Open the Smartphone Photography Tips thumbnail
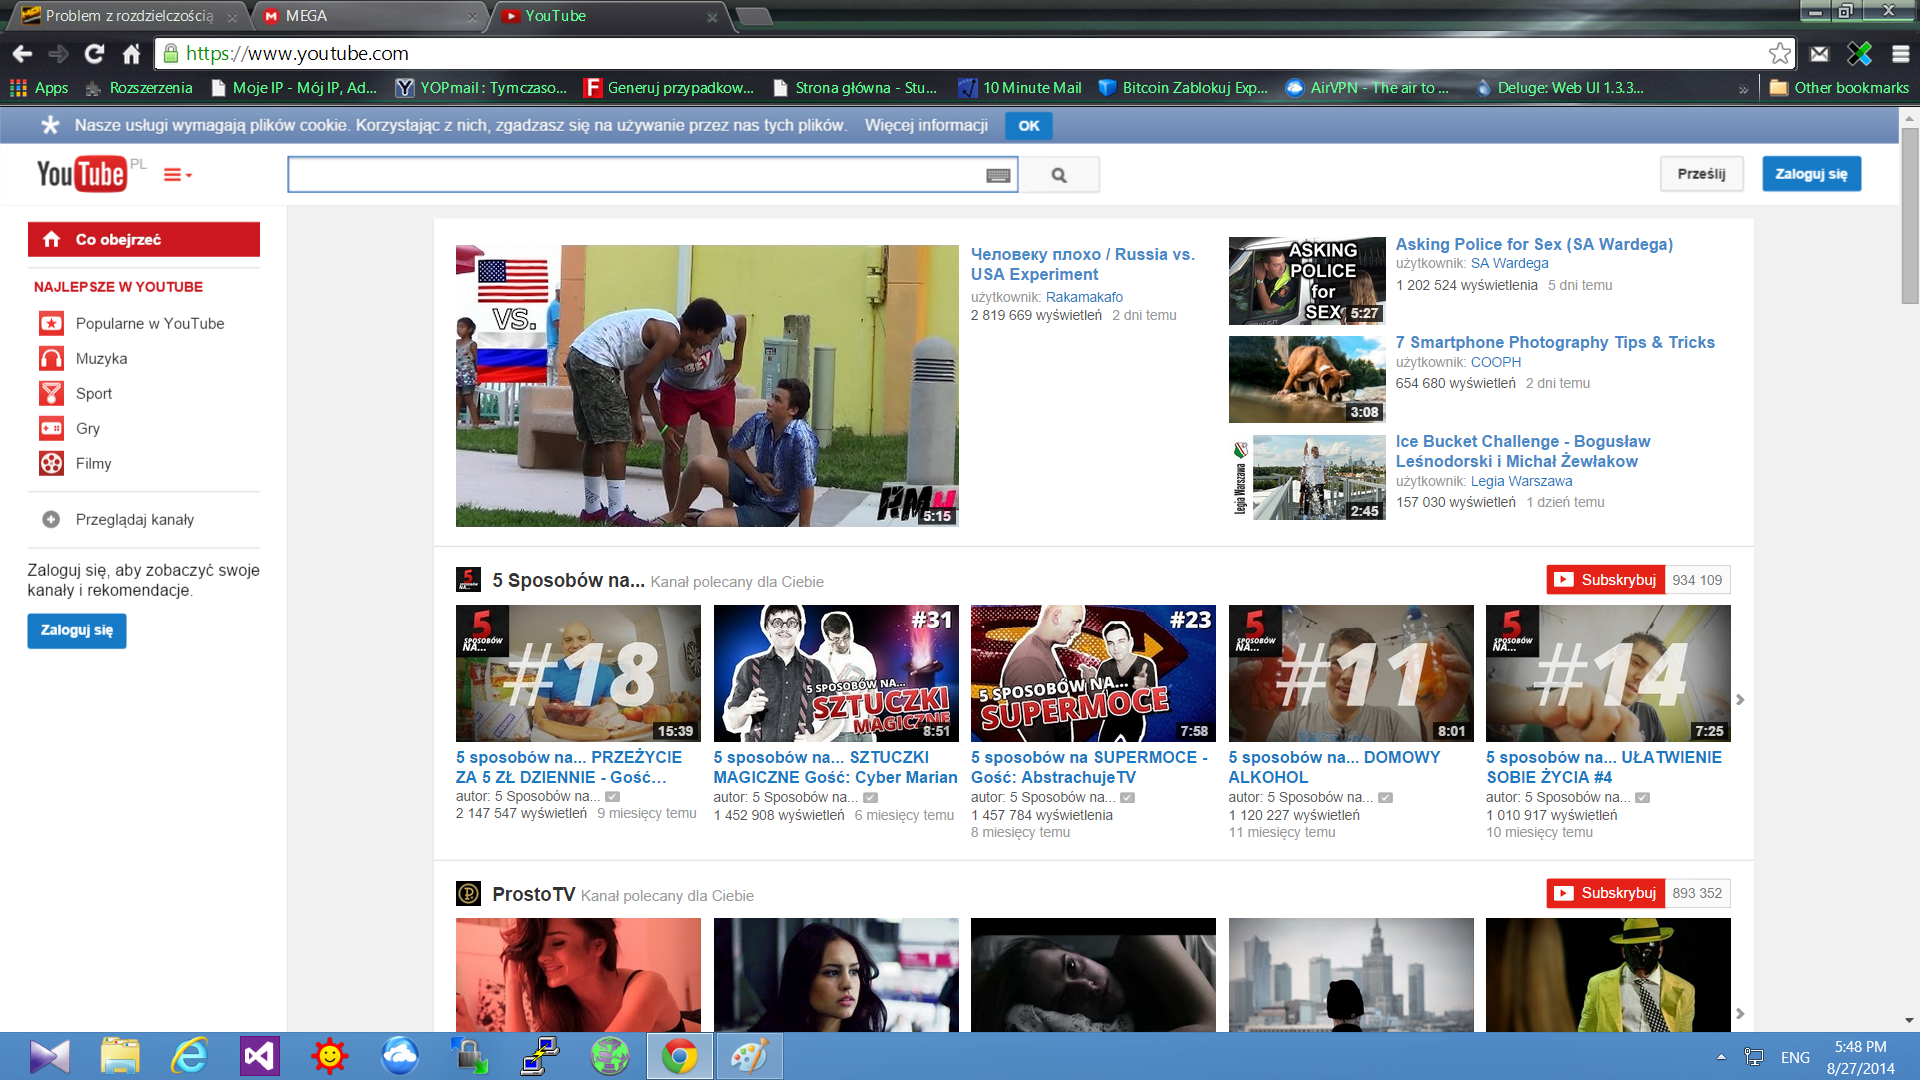Screen dimensions: 1920x1080 (x=1307, y=380)
